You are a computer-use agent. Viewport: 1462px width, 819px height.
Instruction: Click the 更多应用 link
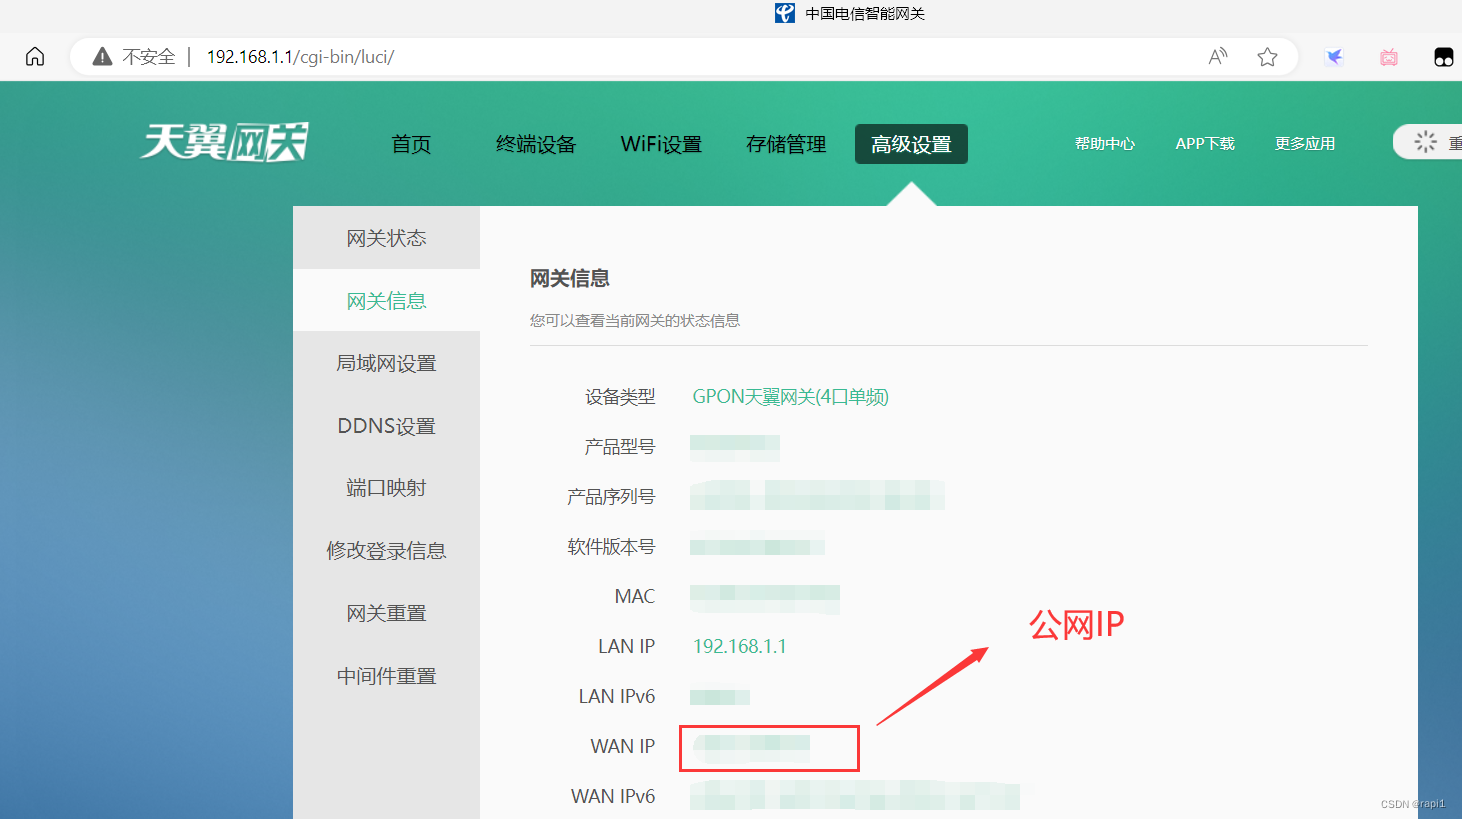pyautogui.click(x=1305, y=144)
